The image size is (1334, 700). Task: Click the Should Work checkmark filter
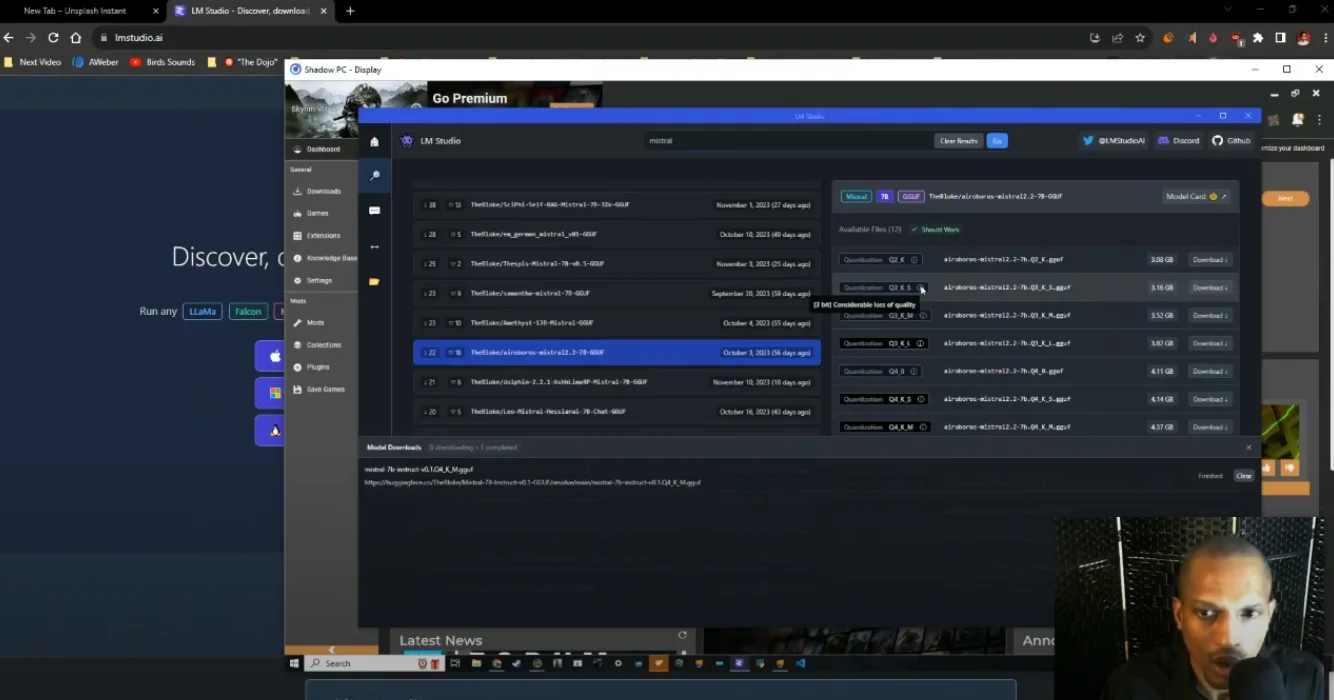[934, 229]
